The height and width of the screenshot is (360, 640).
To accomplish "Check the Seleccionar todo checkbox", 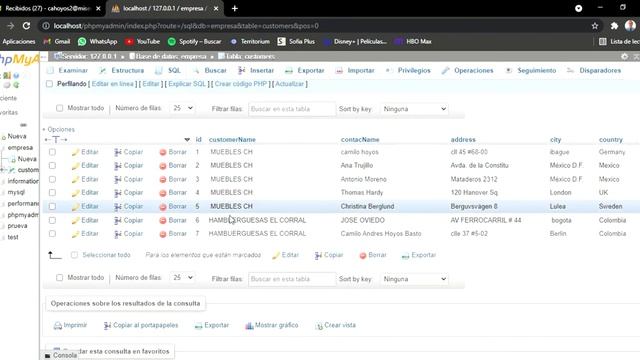I will 74,255.
